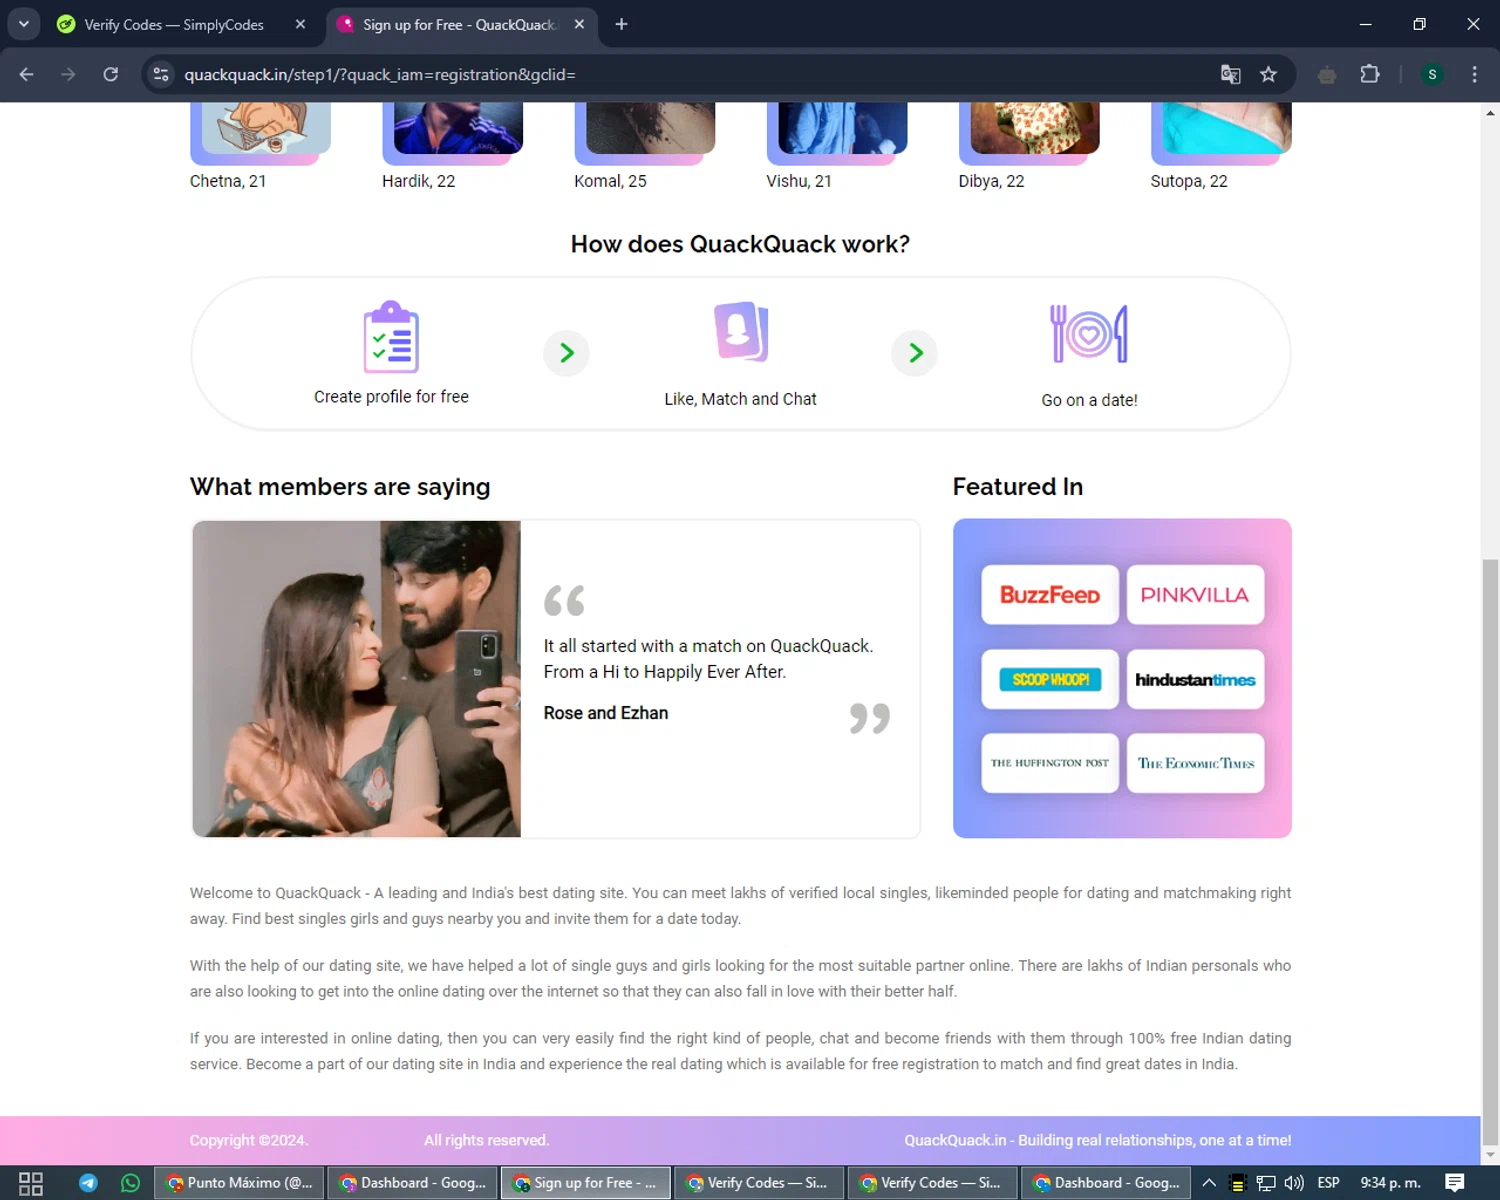Click 'Rose and Ezhan' testimonial name

click(x=606, y=713)
